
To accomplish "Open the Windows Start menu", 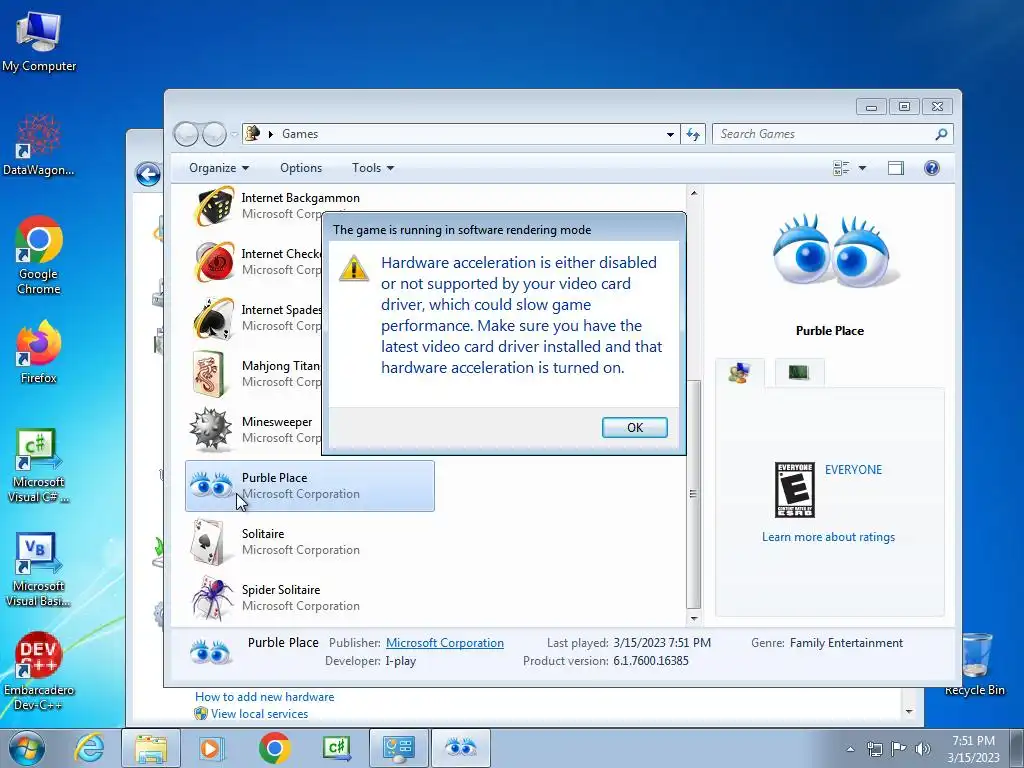I will [27, 748].
